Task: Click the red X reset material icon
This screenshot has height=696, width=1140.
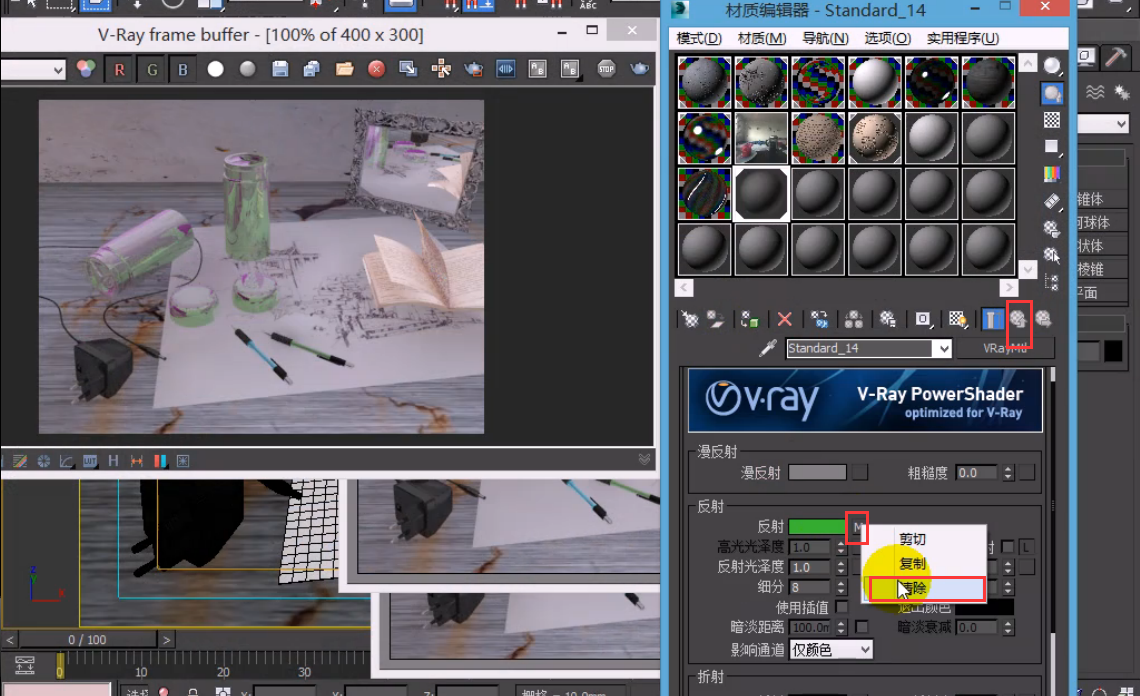Action: pyautogui.click(x=784, y=319)
